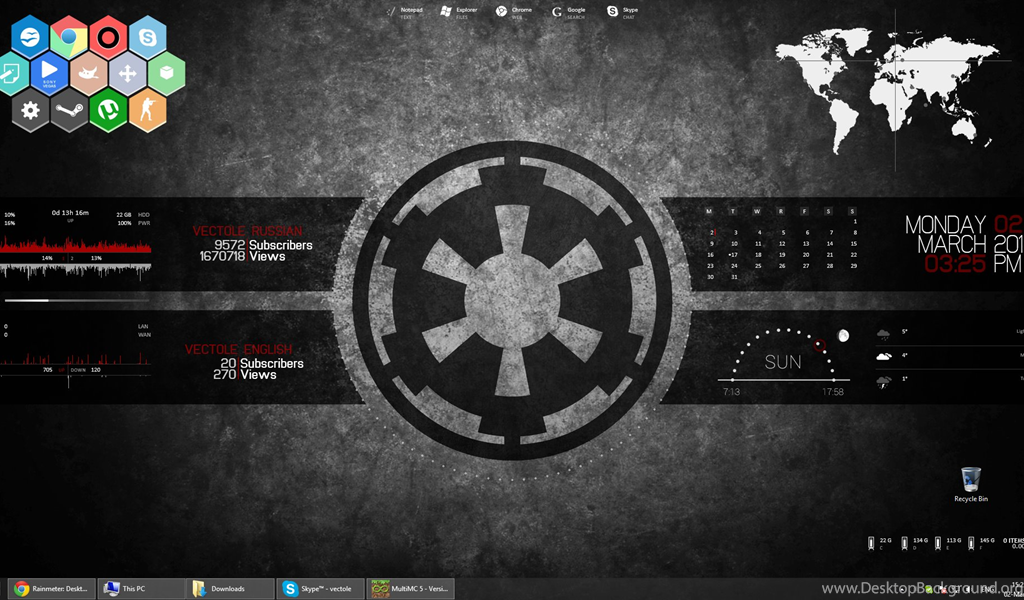This screenshot has width=1024, height=600.
Task: Select day 2 in the calendar
Action: tap(712, 232)
